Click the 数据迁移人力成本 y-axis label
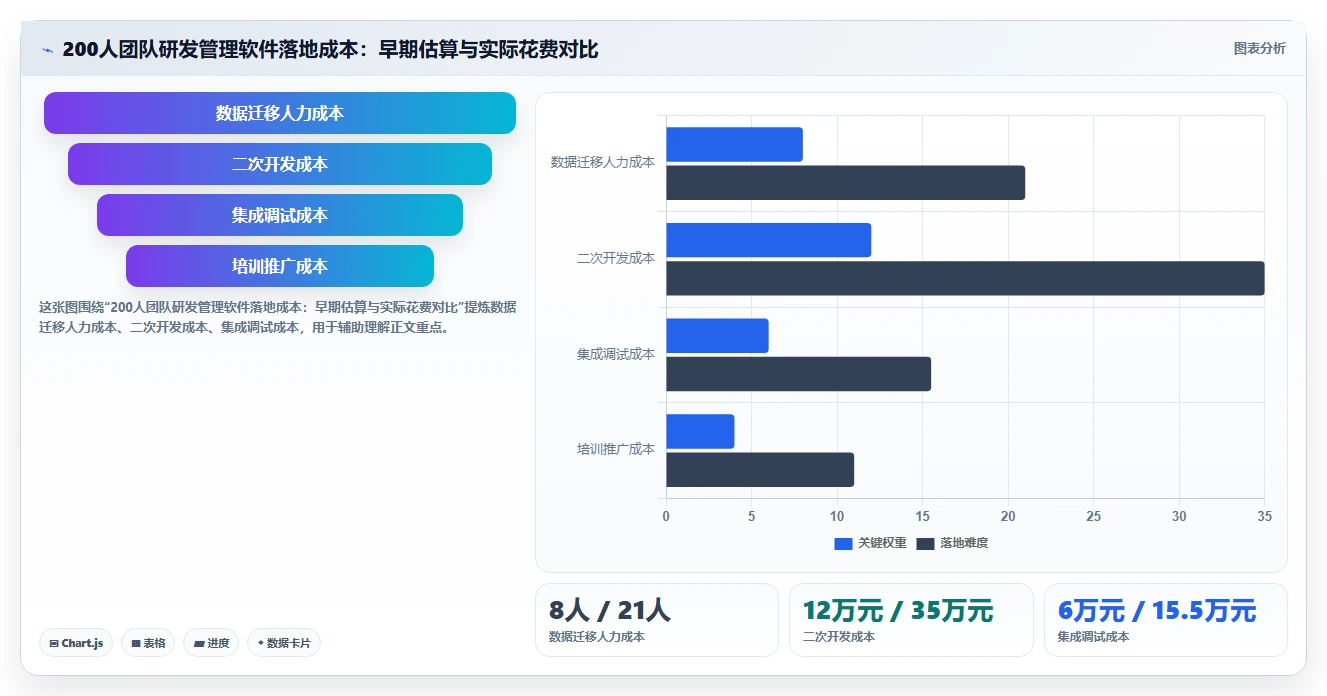This screenshot has width=1327, height=696. pyautogui.click(x=603, y=162)
